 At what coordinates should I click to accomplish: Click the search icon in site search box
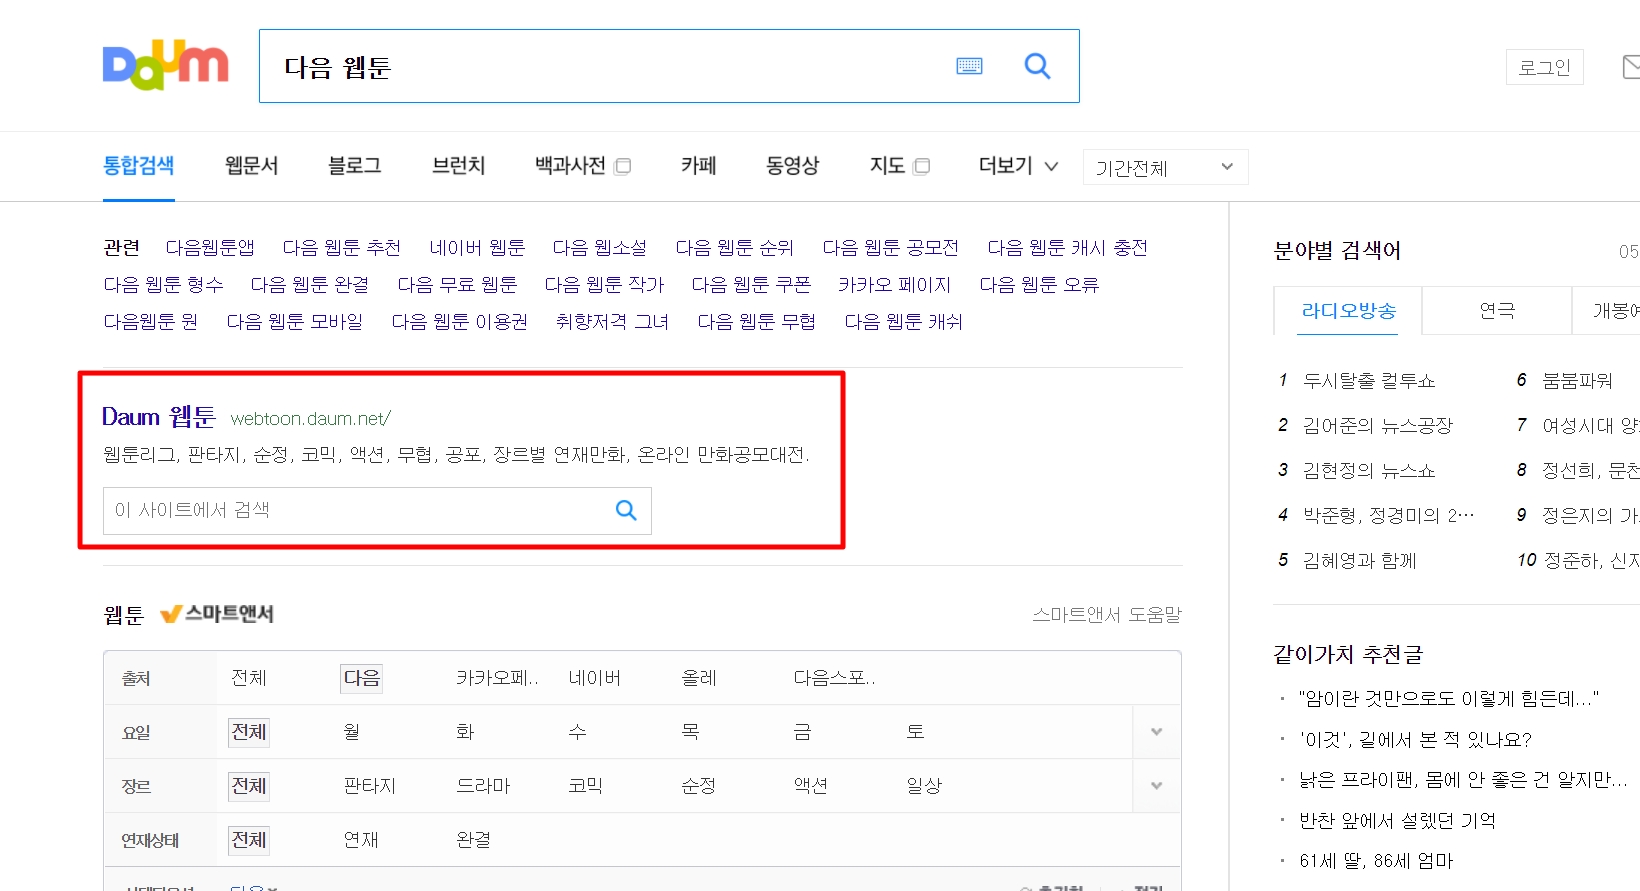(x=626, y=510)
